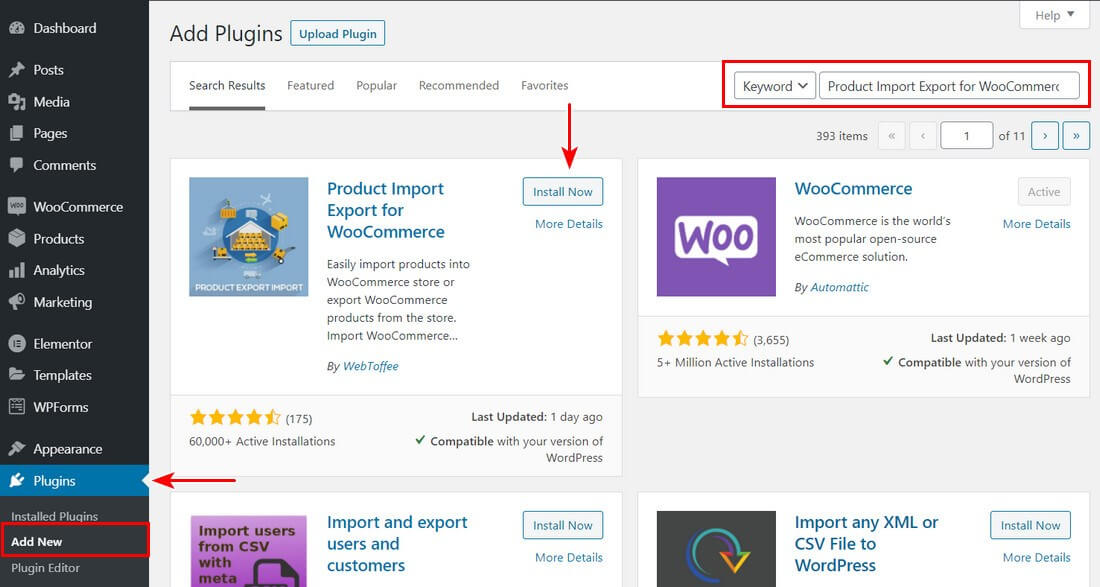Go to the next results page
This screenshot has width=1100, height=587.
pos(1045,136)
